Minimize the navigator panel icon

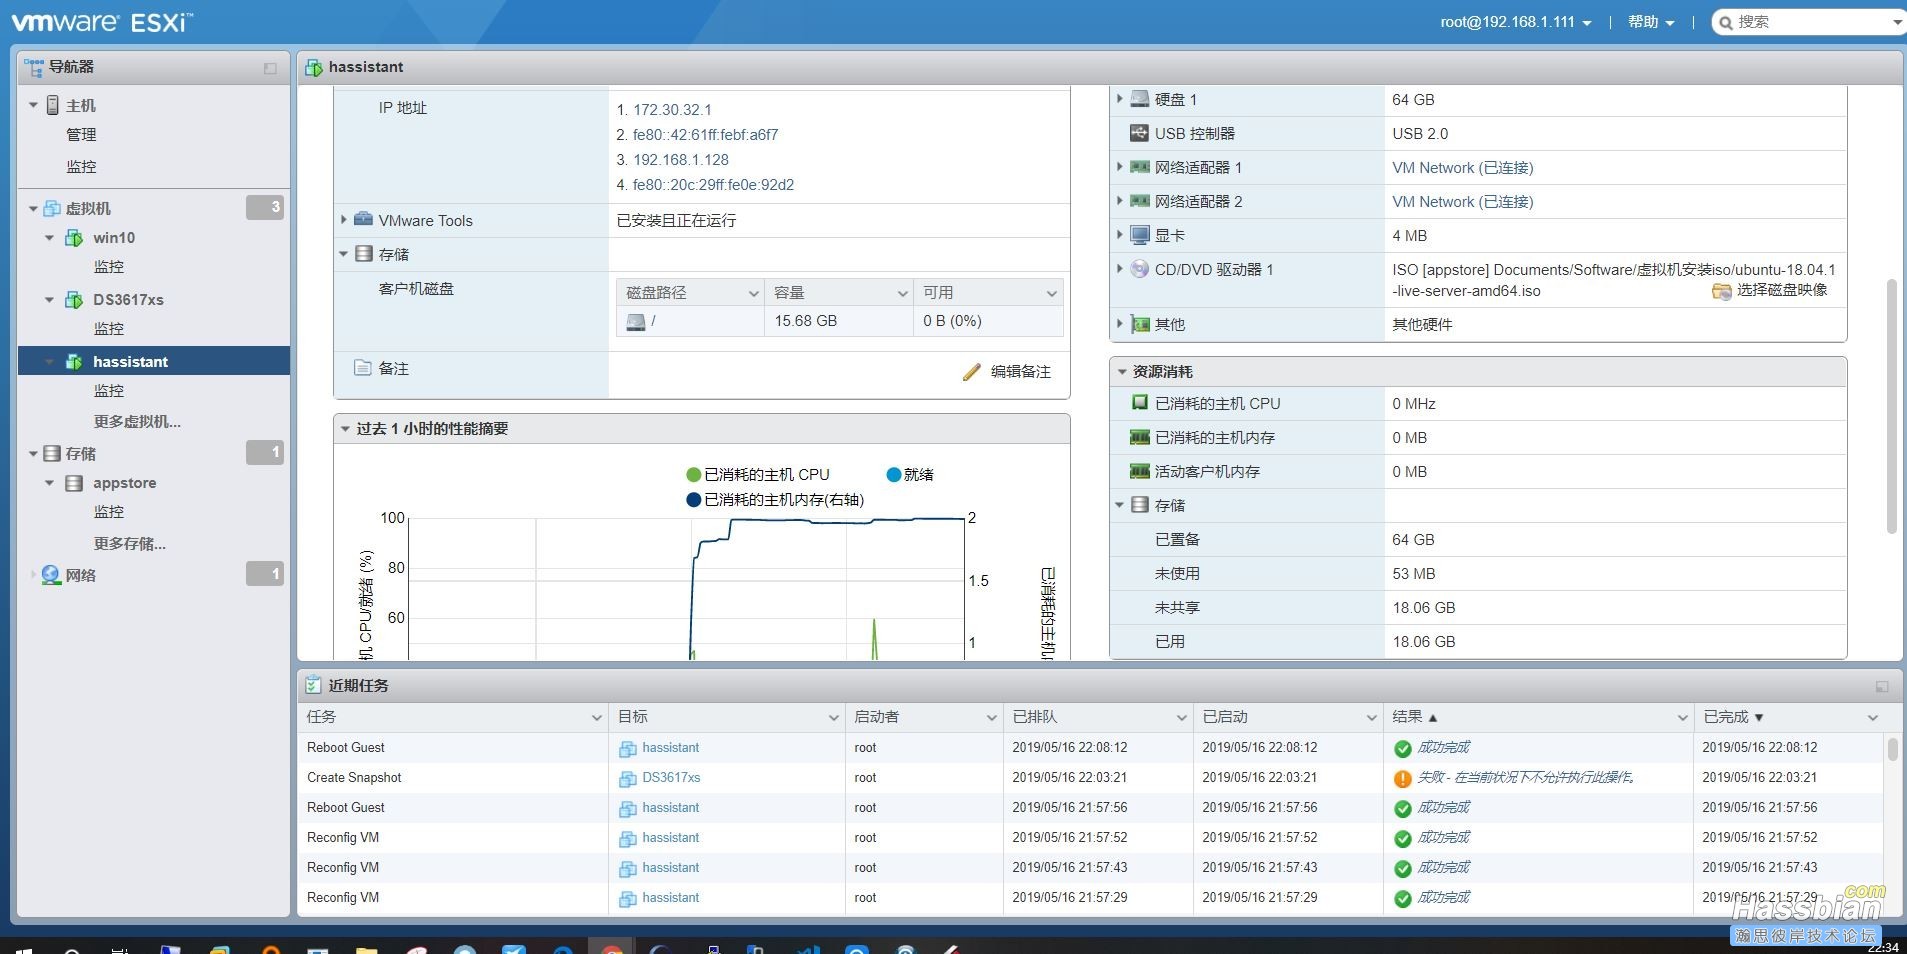pos(270,68)
